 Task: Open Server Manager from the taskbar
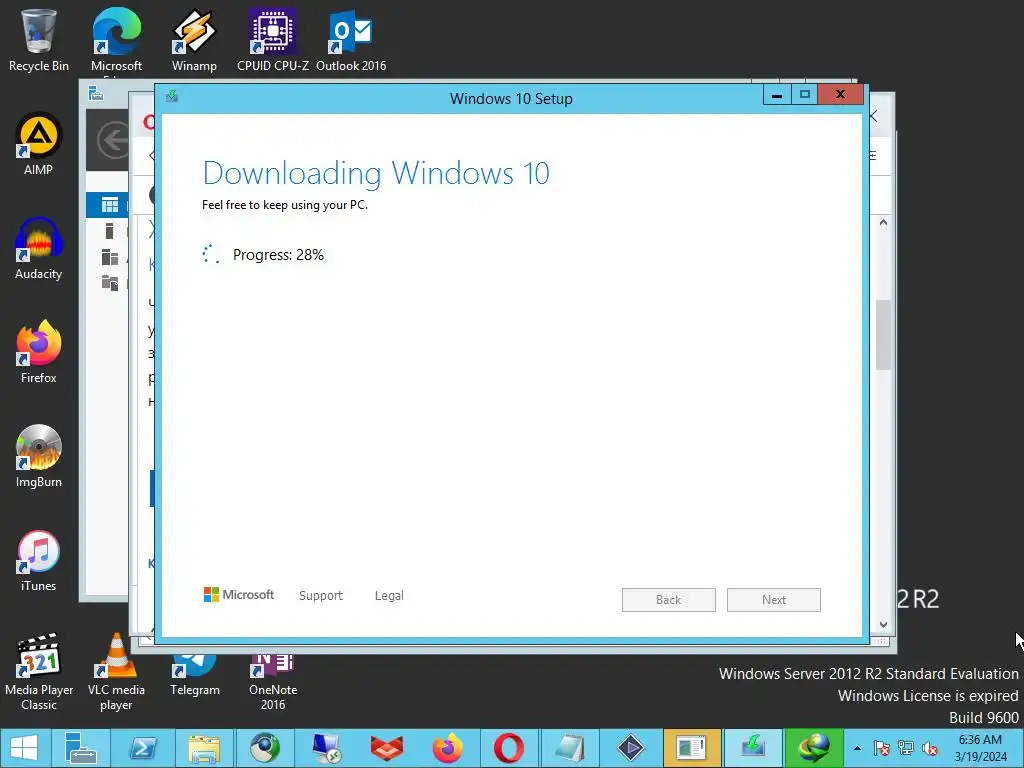click(81, 748)
